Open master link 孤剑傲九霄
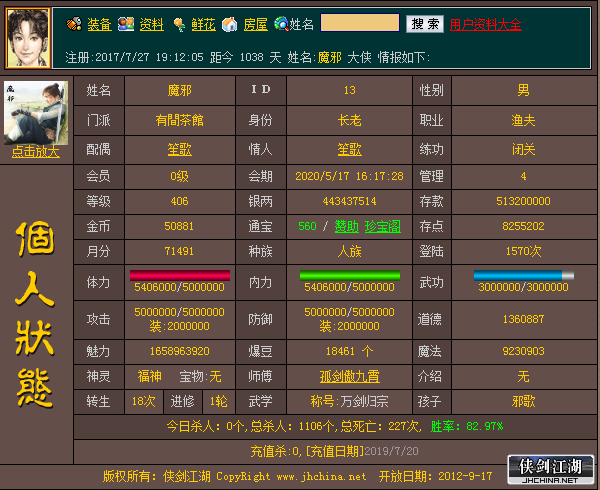The height and width of the screenshot is (490, 600). (349, 377)
